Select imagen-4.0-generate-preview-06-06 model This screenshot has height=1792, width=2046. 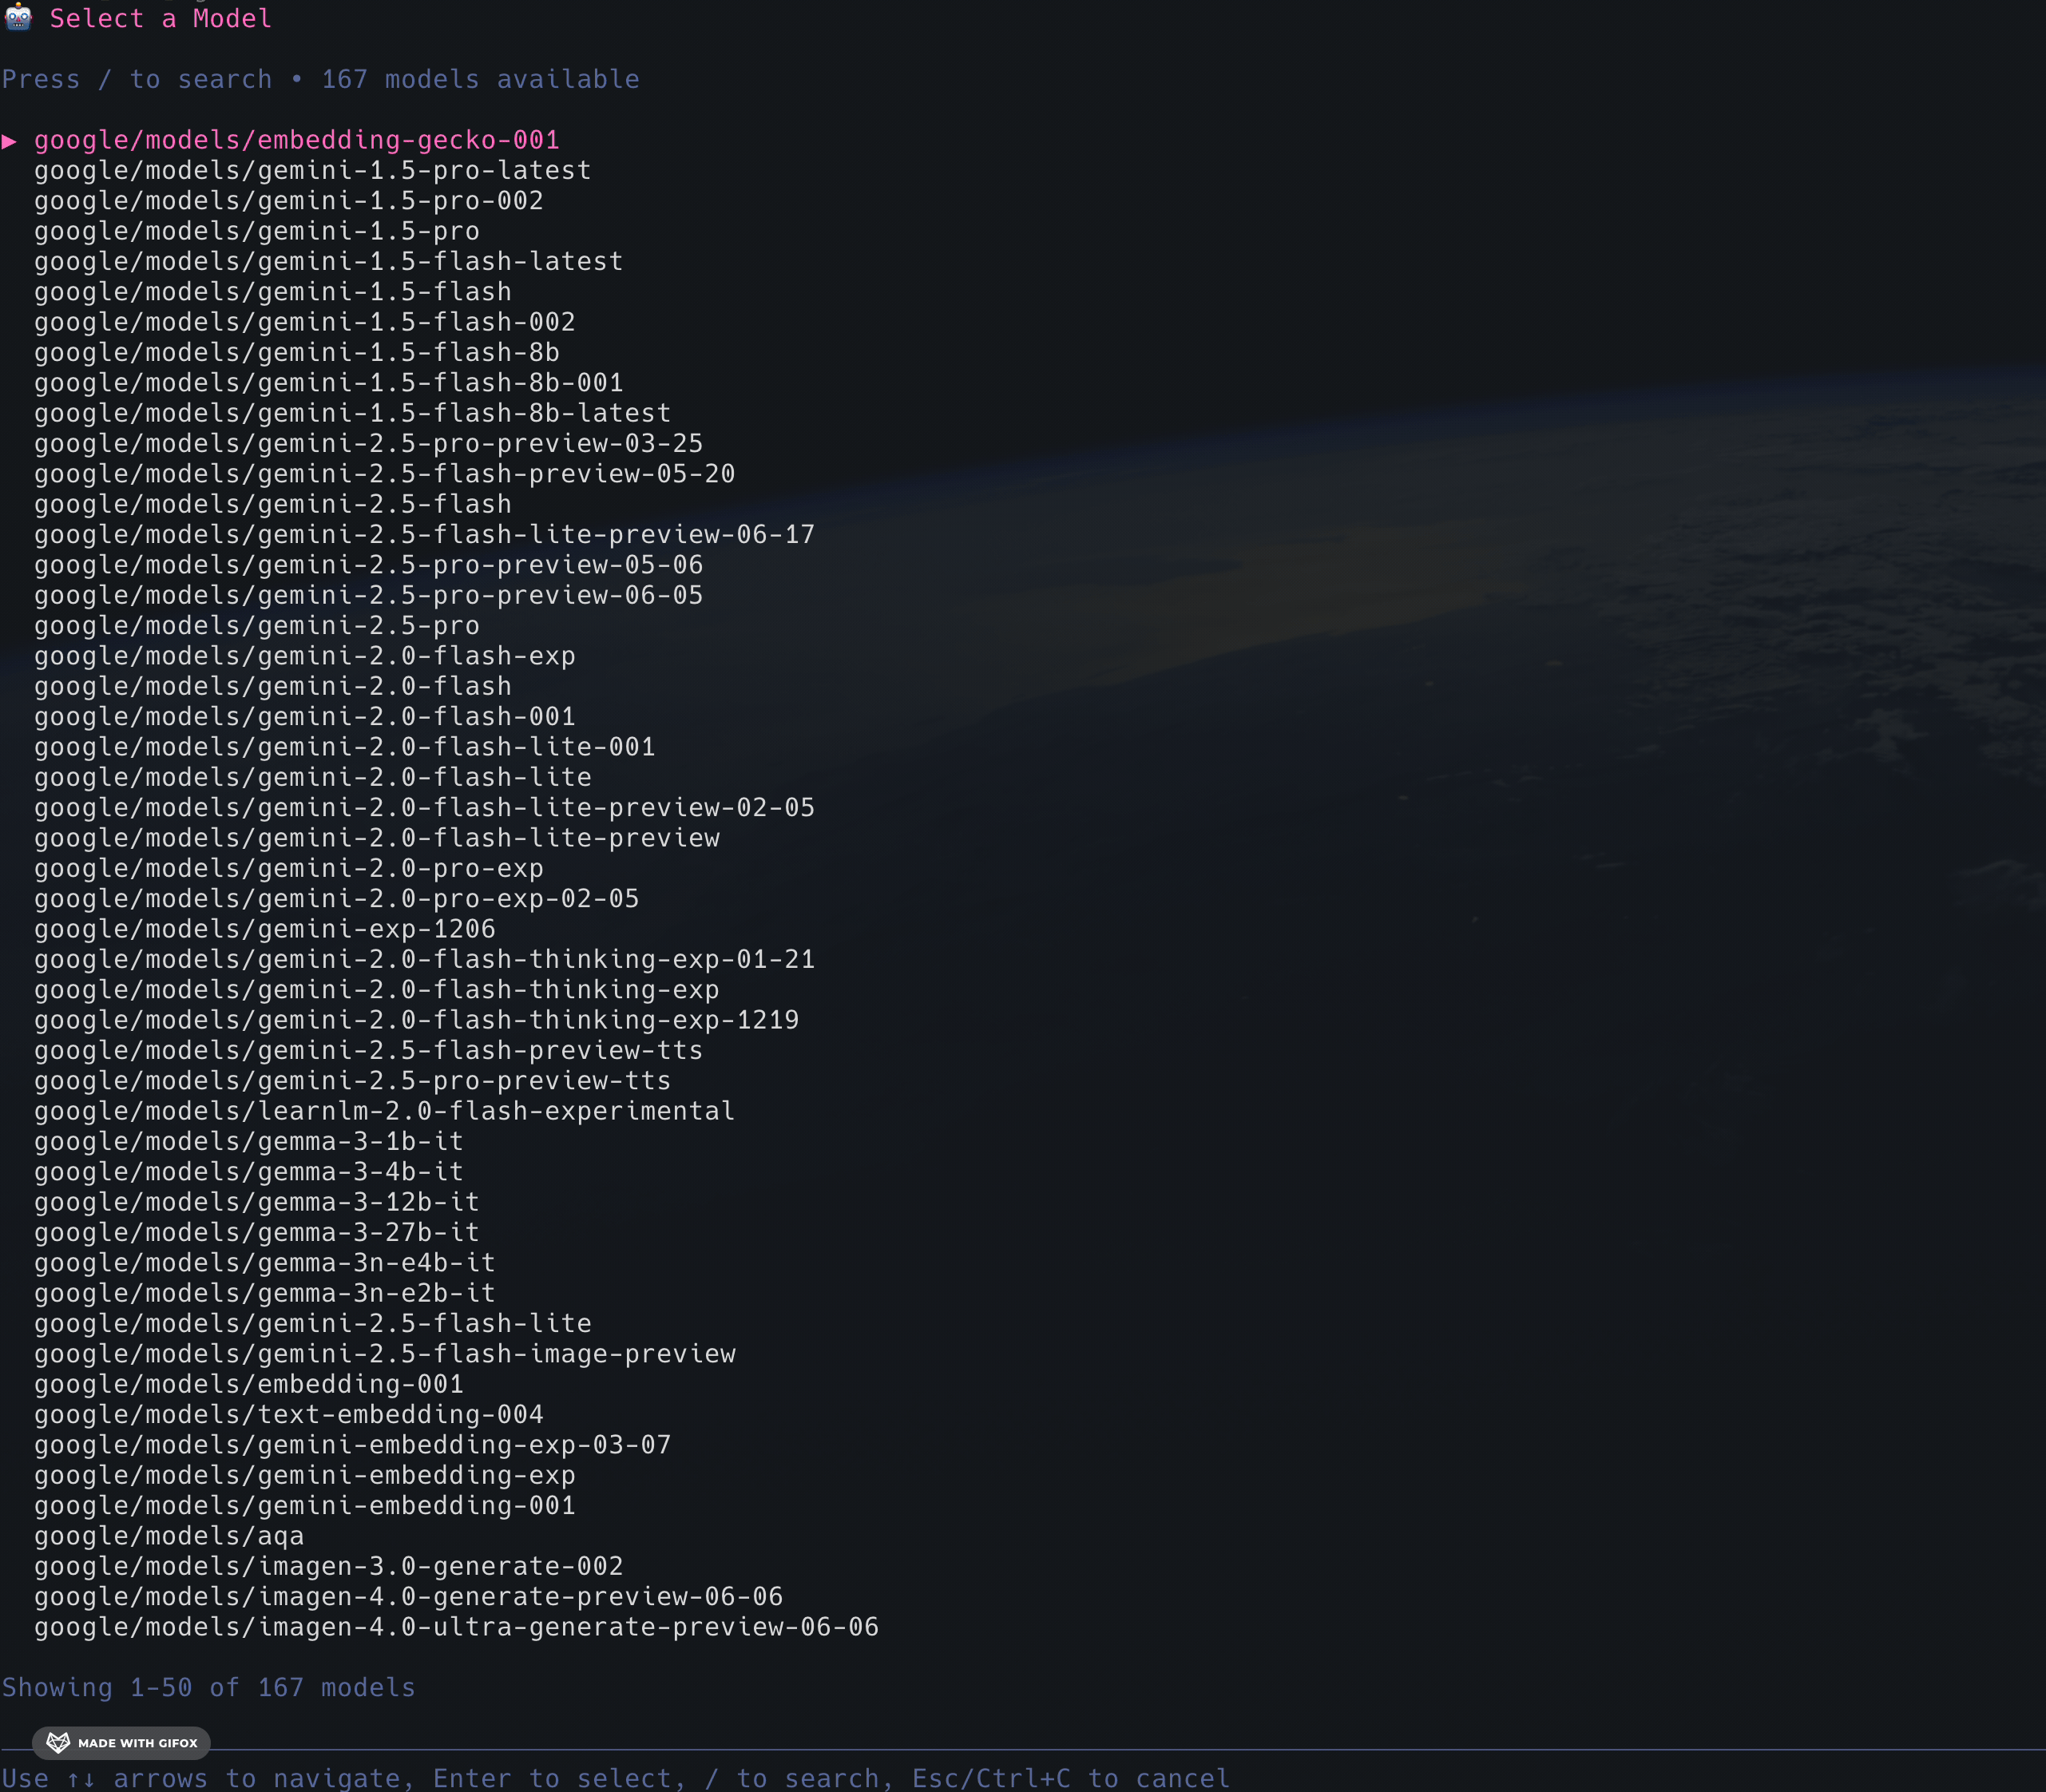[x=409, y=1596]
